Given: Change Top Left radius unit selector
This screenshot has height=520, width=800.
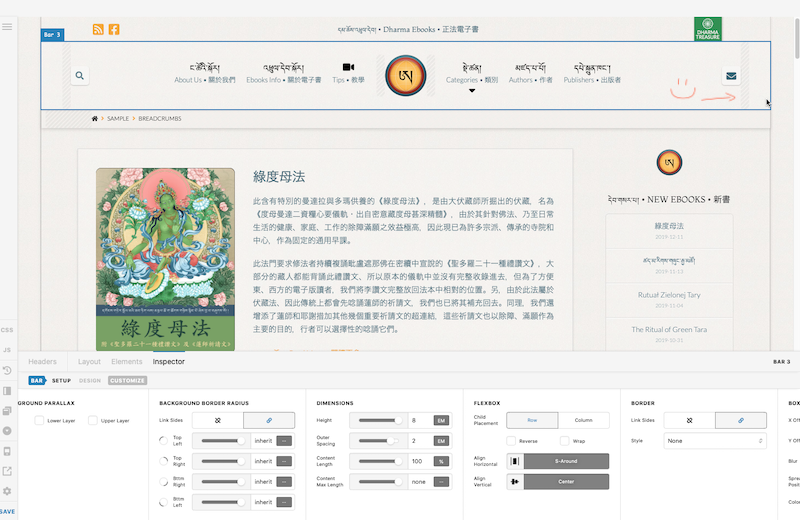Looking at the screenshot, I should coord(284,441).
